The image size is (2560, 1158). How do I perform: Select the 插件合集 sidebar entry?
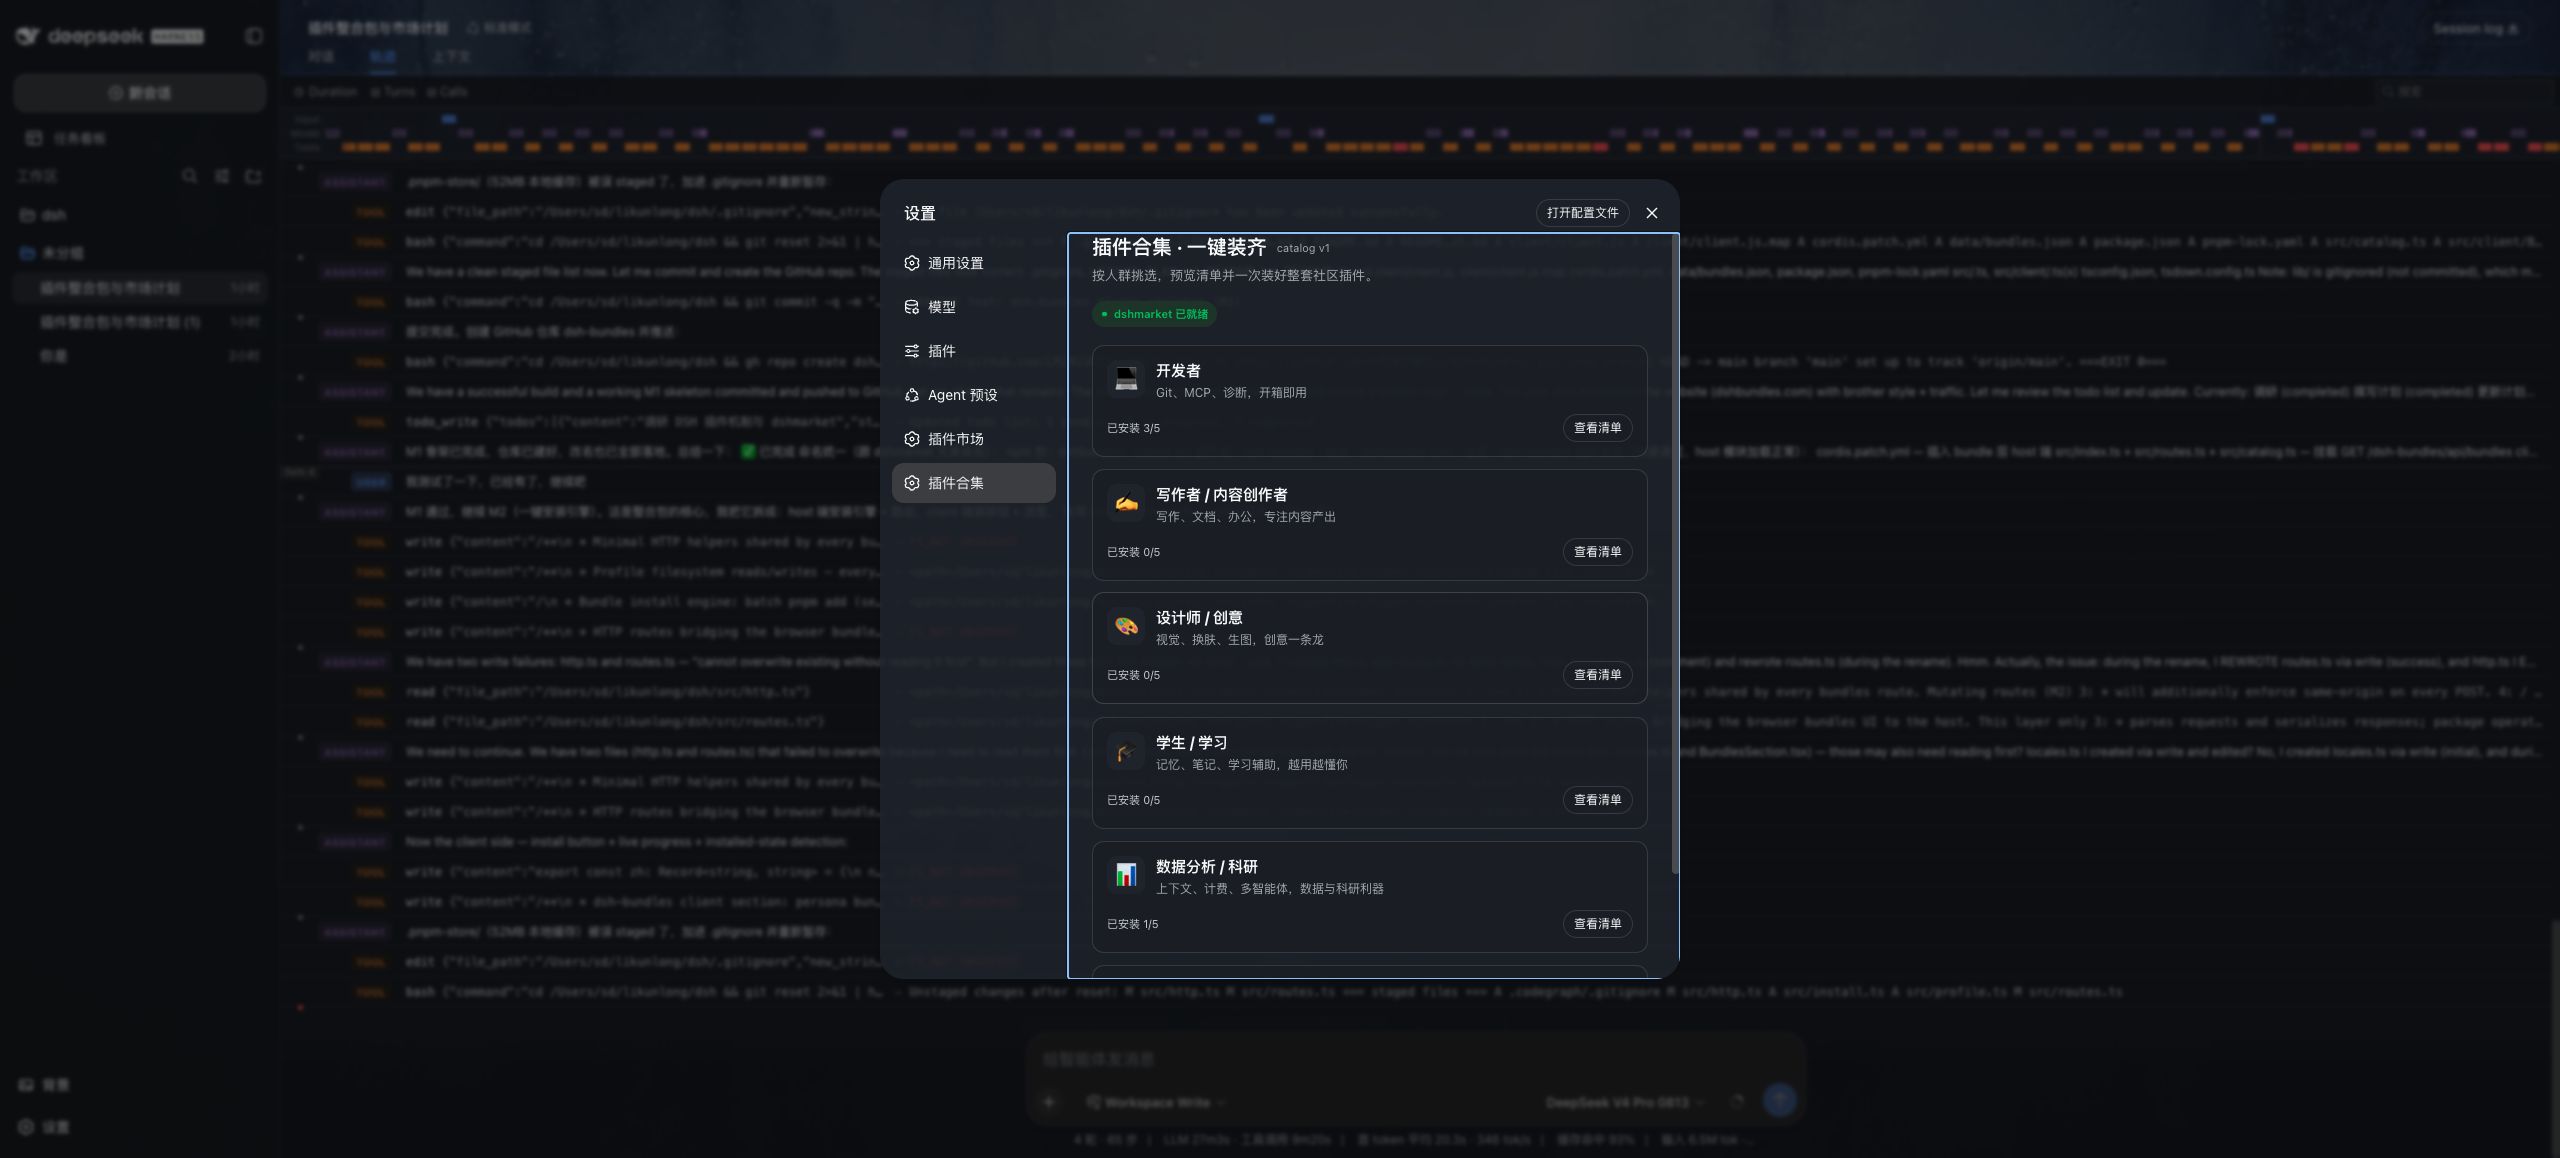(x=973, y=483)
